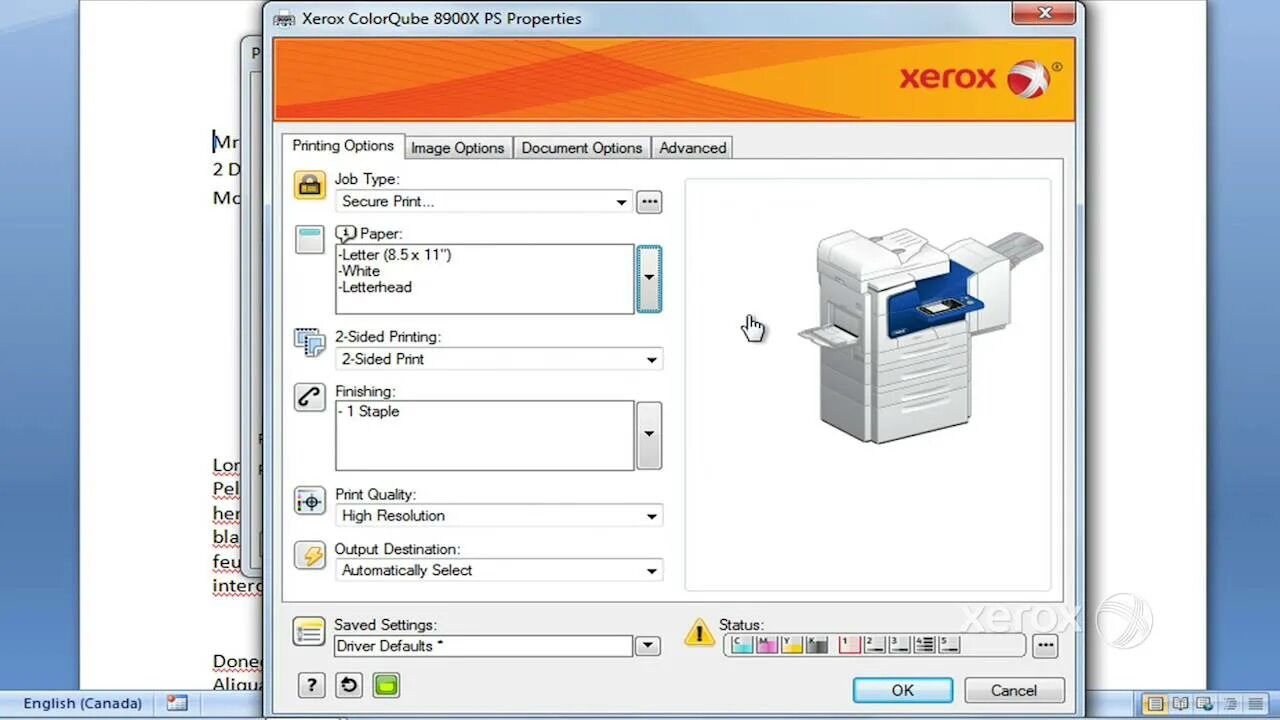Click the magenta M ink level indicator
The height and width of the screenshot is (720, 1280).
(767, 644)
